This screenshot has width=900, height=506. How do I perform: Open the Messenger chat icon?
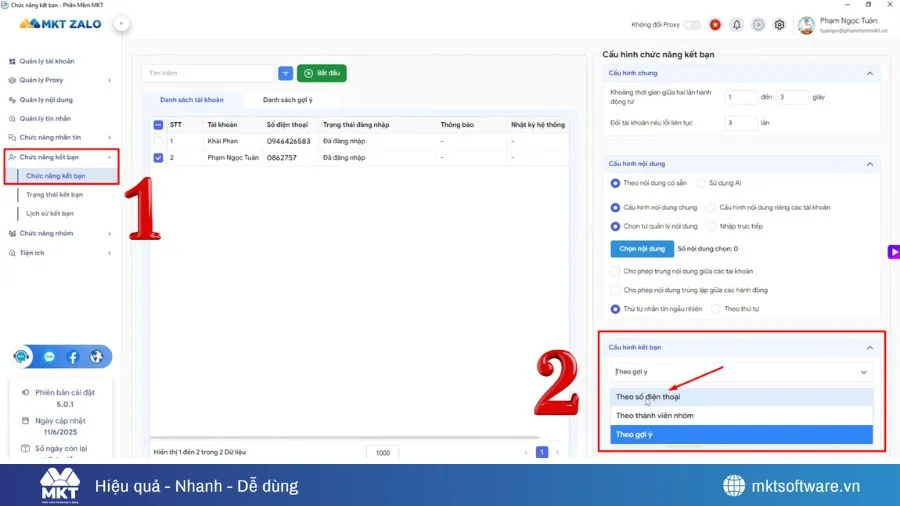click(x=49, y=357)
